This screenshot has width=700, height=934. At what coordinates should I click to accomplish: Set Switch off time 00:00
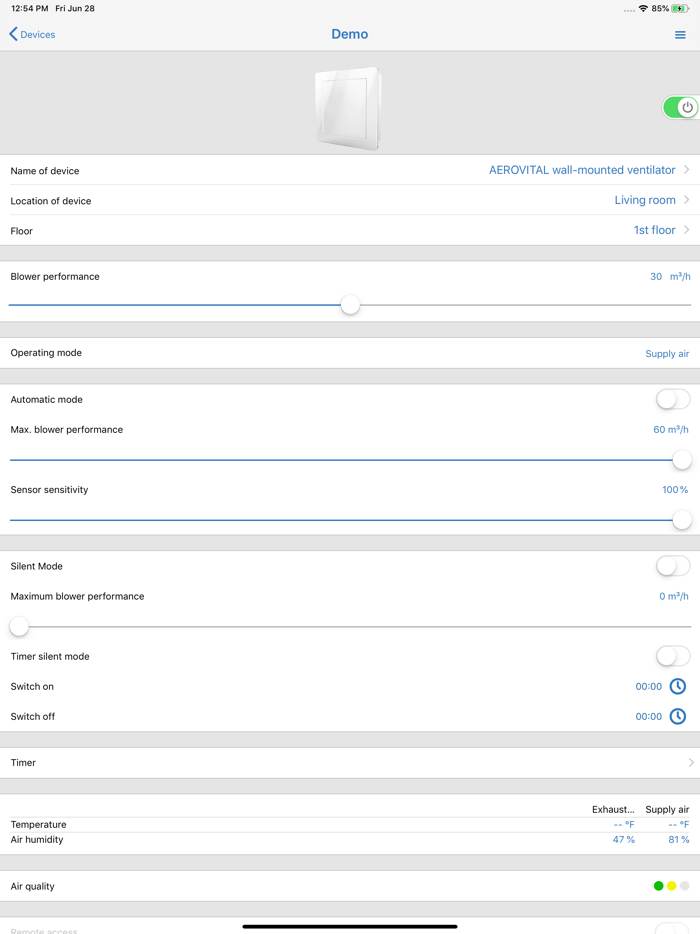[649, 717]
